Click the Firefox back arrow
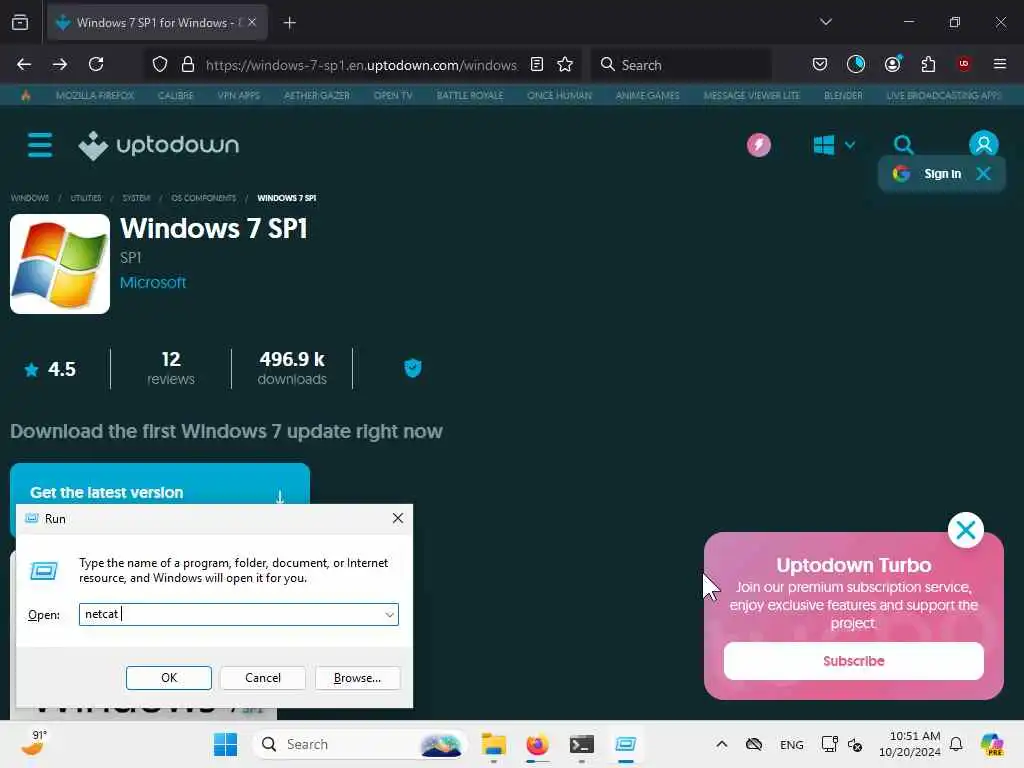1024x768 pixels. coord(24,64)
